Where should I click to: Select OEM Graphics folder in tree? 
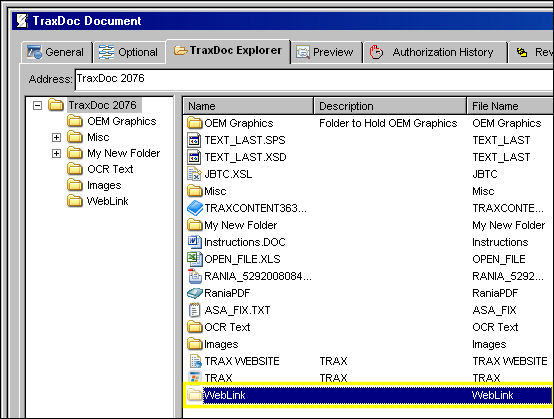coord(122,121)
